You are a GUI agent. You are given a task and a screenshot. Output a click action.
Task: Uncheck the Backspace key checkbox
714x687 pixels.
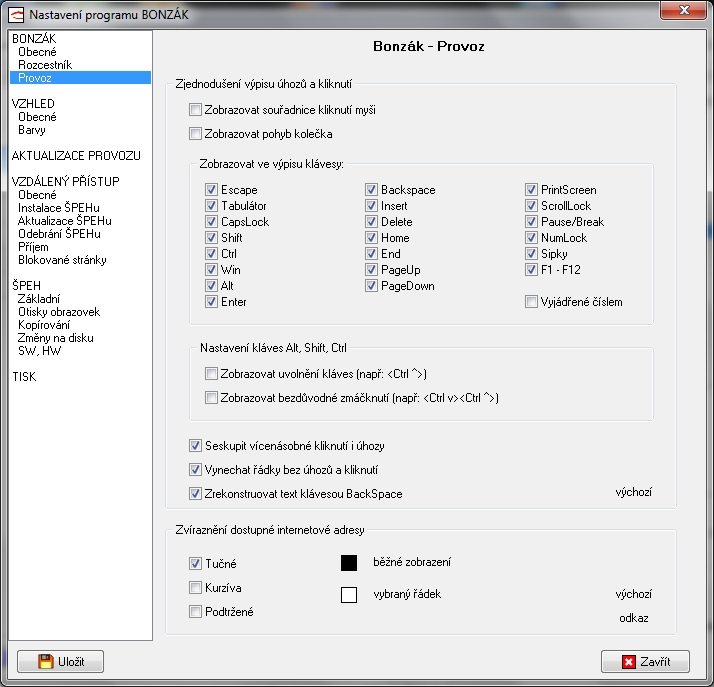(x=372, y=189)
